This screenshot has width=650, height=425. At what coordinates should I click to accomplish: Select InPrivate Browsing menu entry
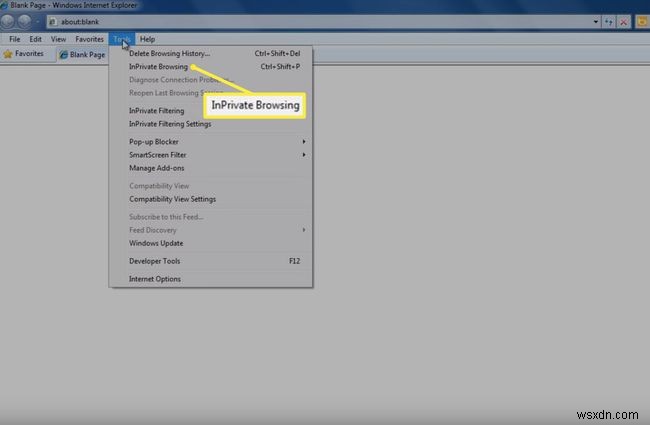coord(211,67)
